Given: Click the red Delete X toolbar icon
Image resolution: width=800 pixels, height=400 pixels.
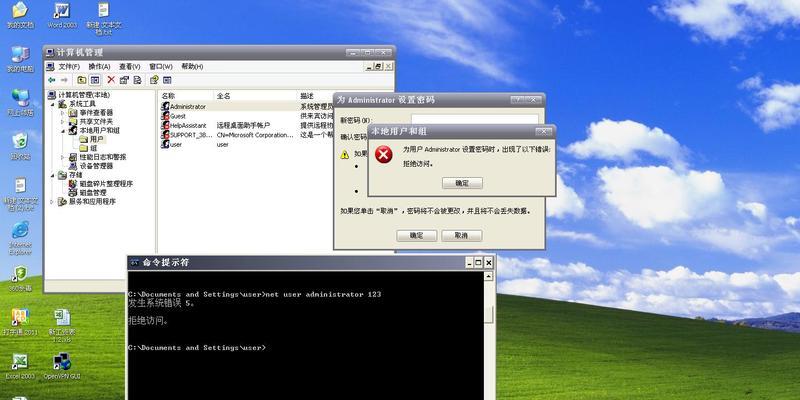Looking at the screenshot, I should [x=111, y=80].
